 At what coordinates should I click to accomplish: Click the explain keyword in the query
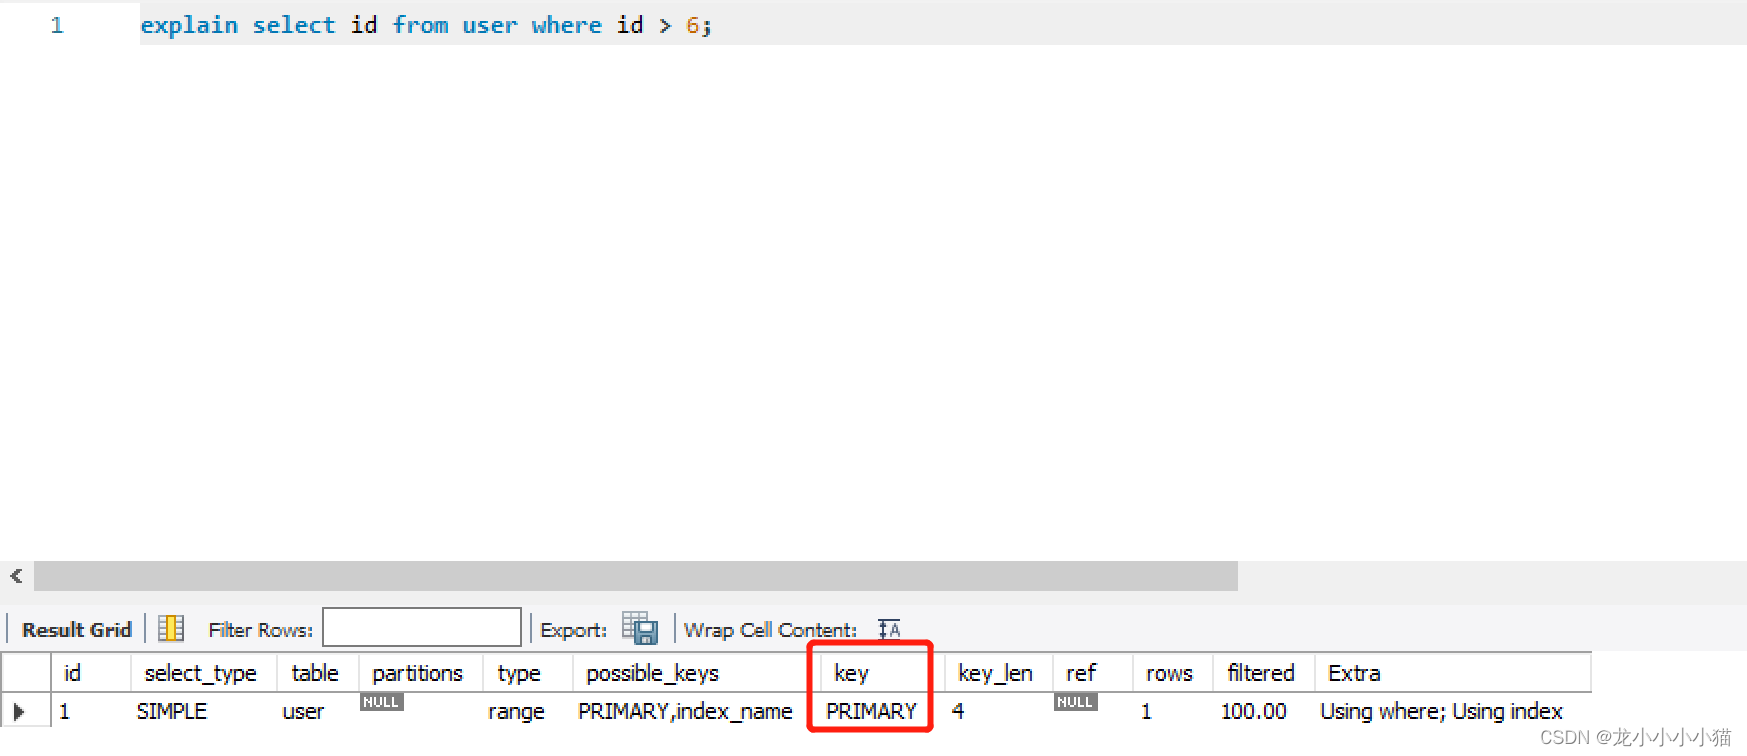[189, 25]
